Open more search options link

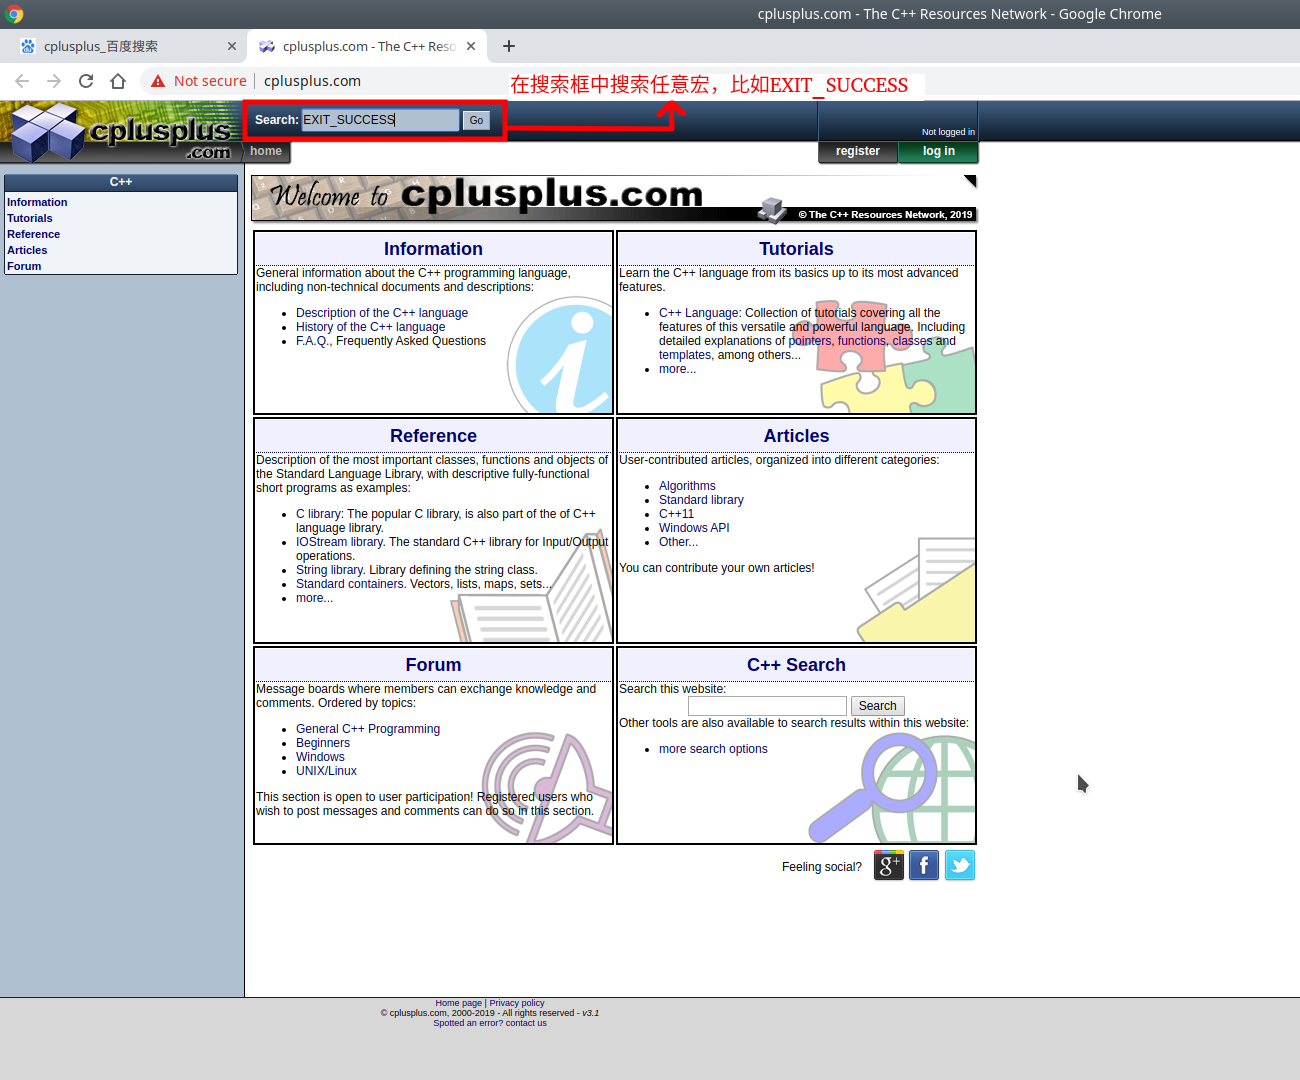[x=713, y=749]
